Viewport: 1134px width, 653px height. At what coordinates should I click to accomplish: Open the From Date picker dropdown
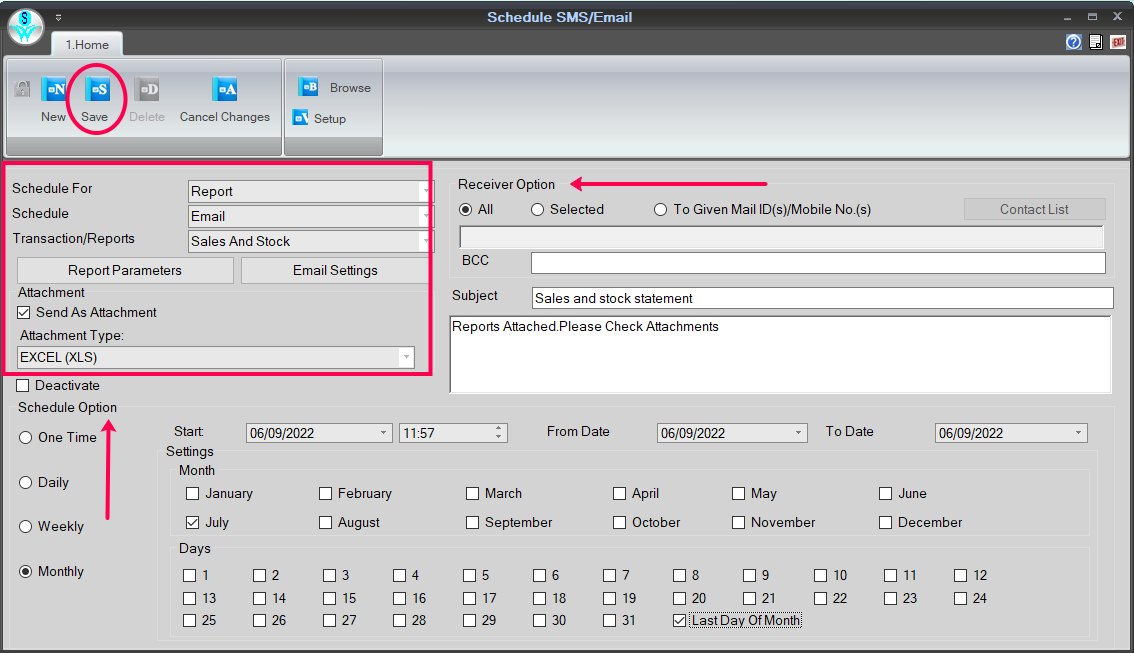[798, 434]
